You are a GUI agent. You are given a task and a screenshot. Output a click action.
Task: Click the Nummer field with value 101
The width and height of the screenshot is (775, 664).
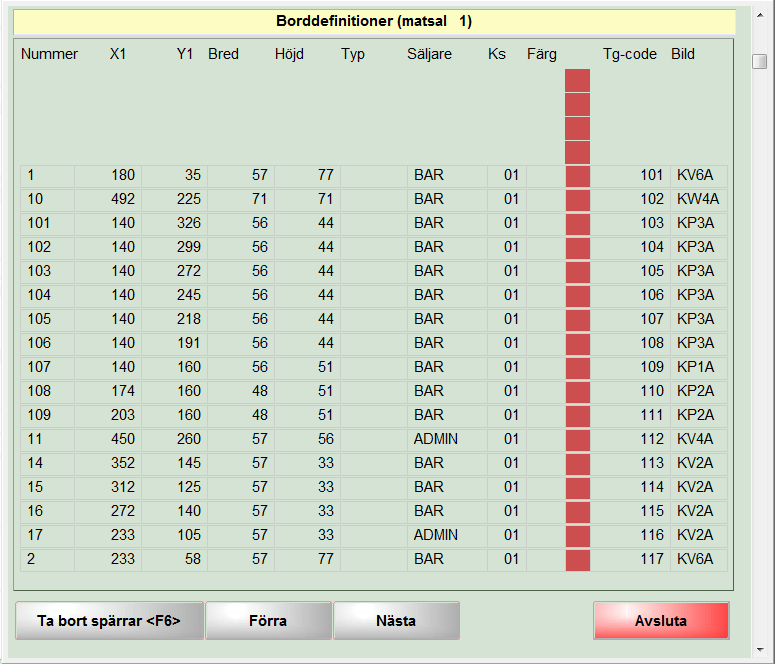47,223
